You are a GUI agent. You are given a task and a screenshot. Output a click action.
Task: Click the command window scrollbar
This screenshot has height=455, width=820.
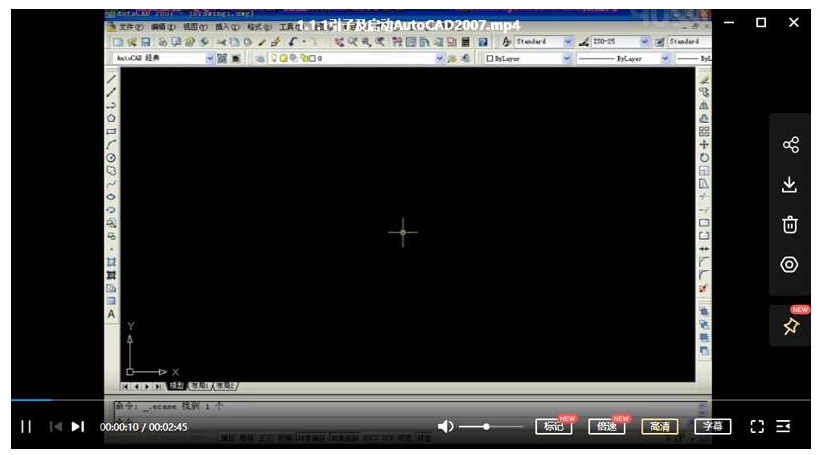[x=702, y=408]
